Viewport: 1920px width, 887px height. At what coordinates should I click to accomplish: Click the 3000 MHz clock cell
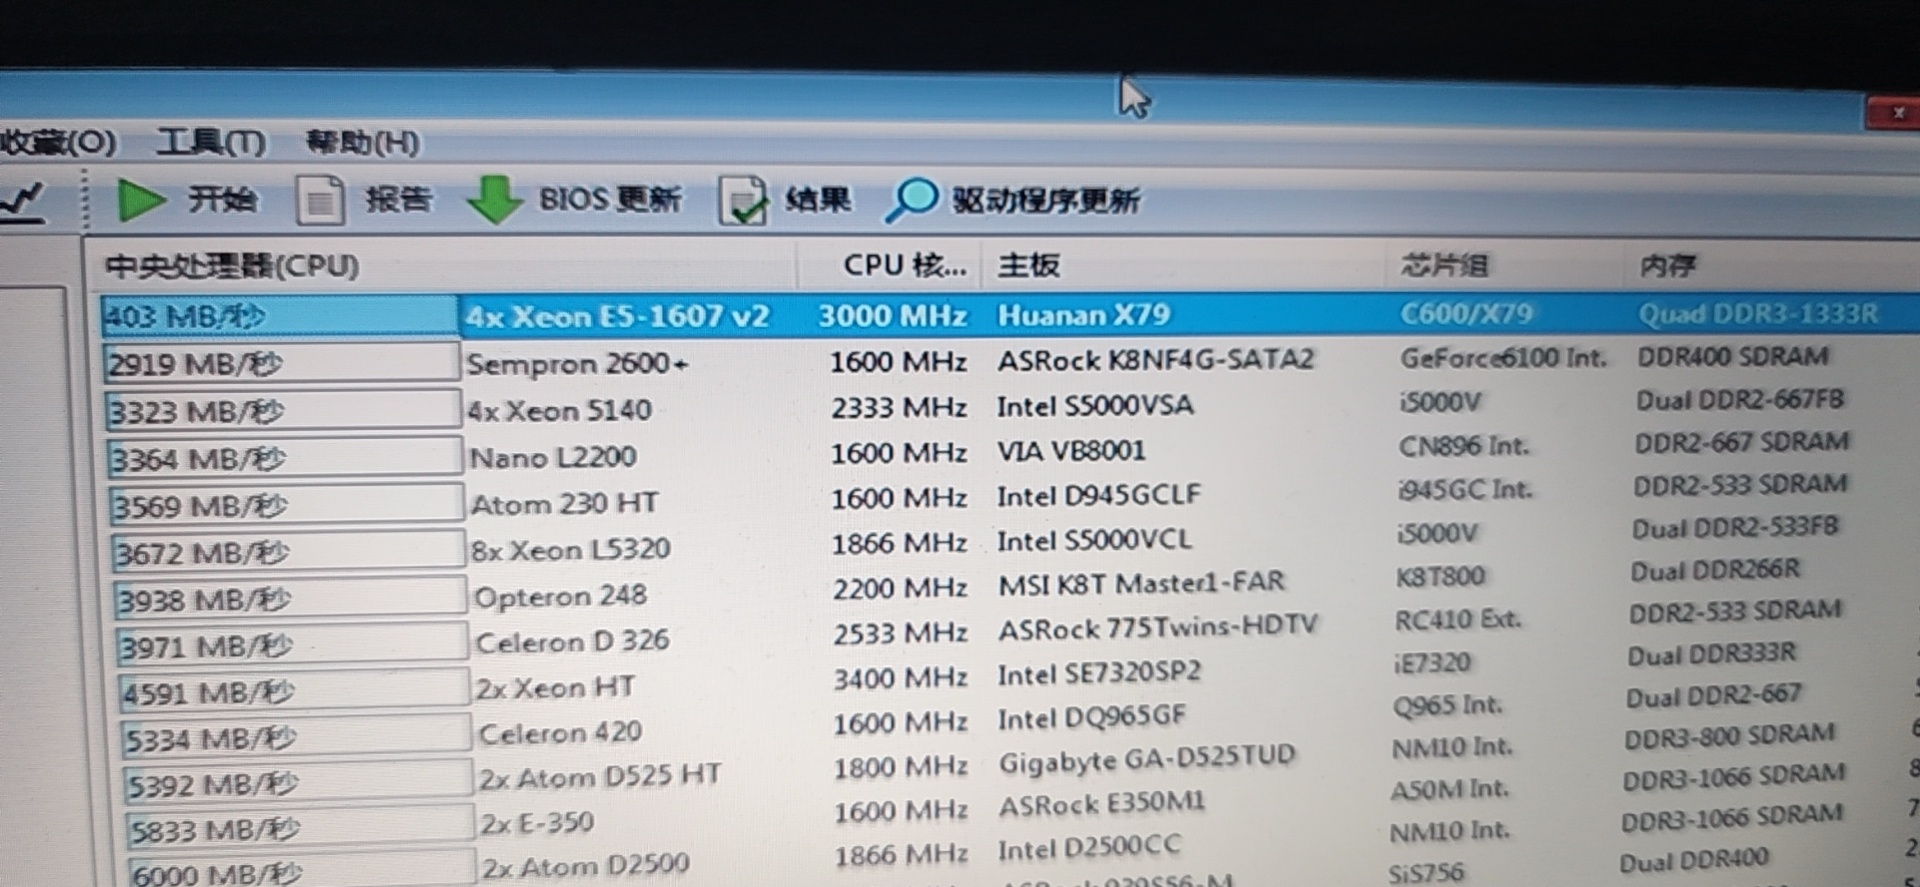[892, 316]
